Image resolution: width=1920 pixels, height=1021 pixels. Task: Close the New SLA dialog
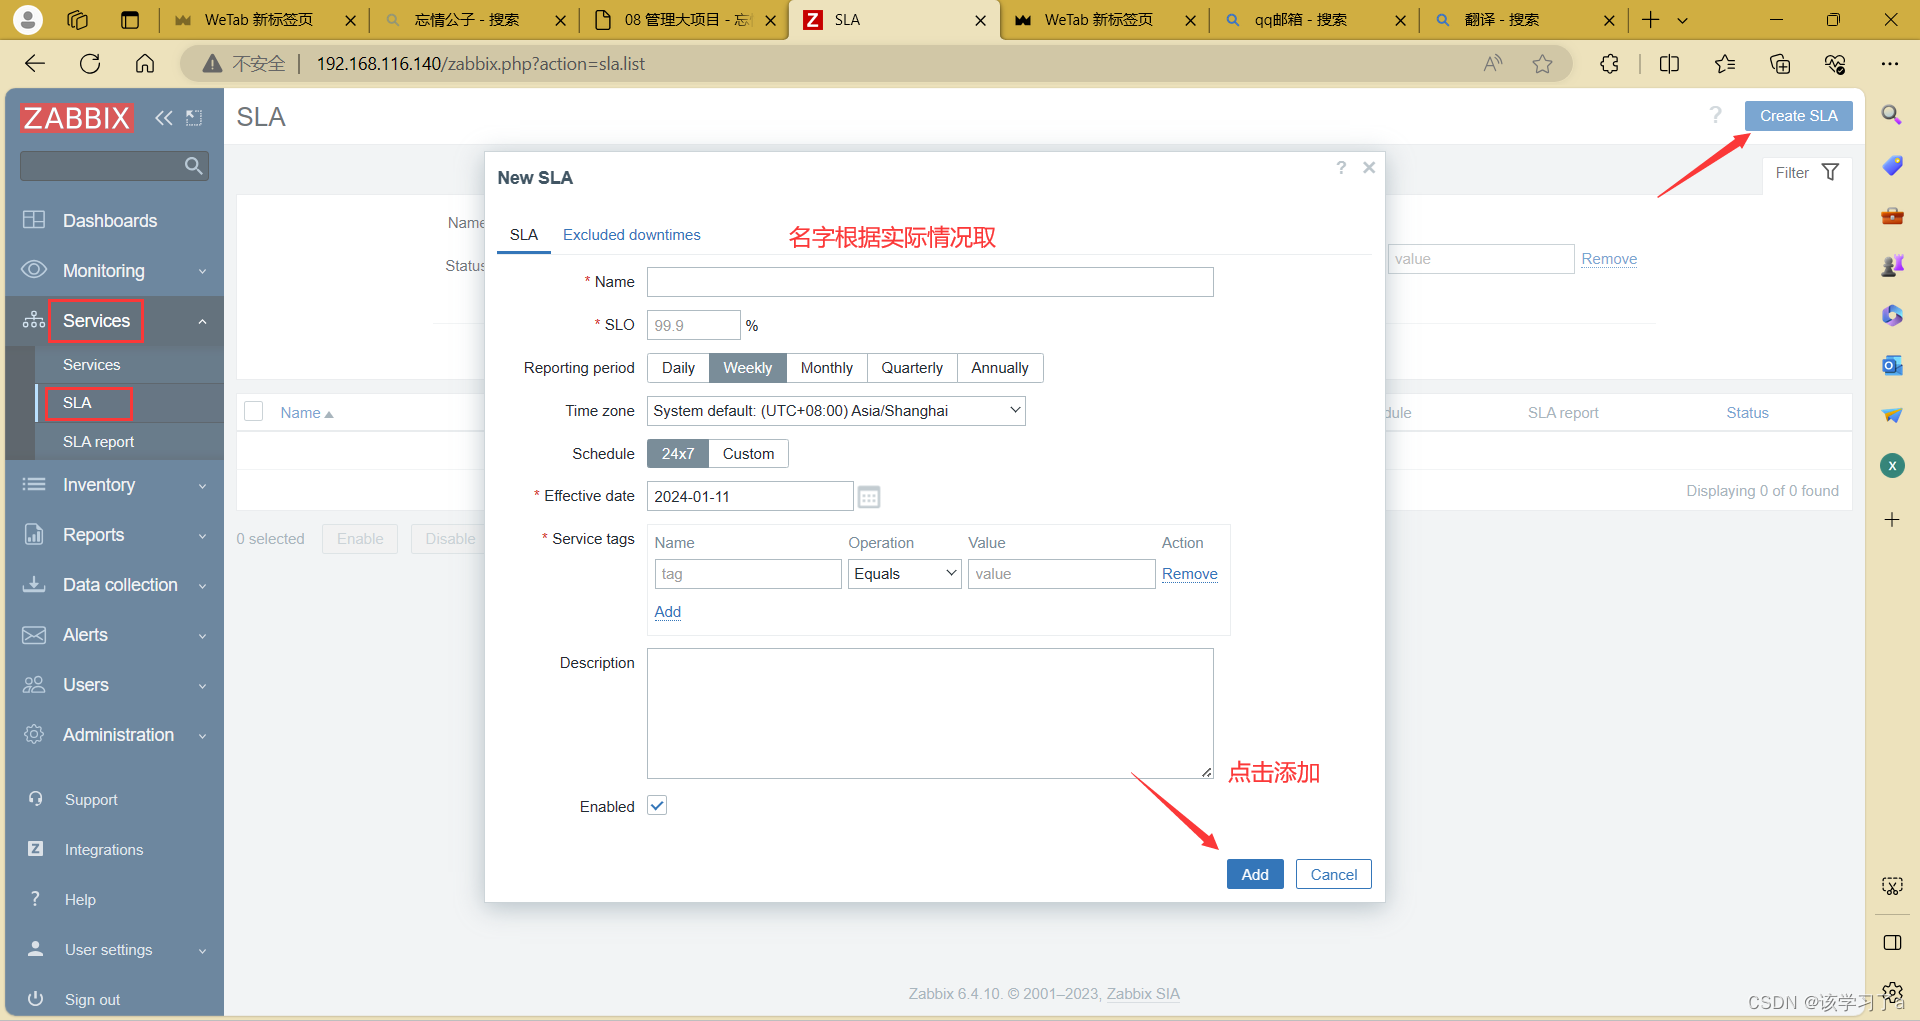[1369, 168]
